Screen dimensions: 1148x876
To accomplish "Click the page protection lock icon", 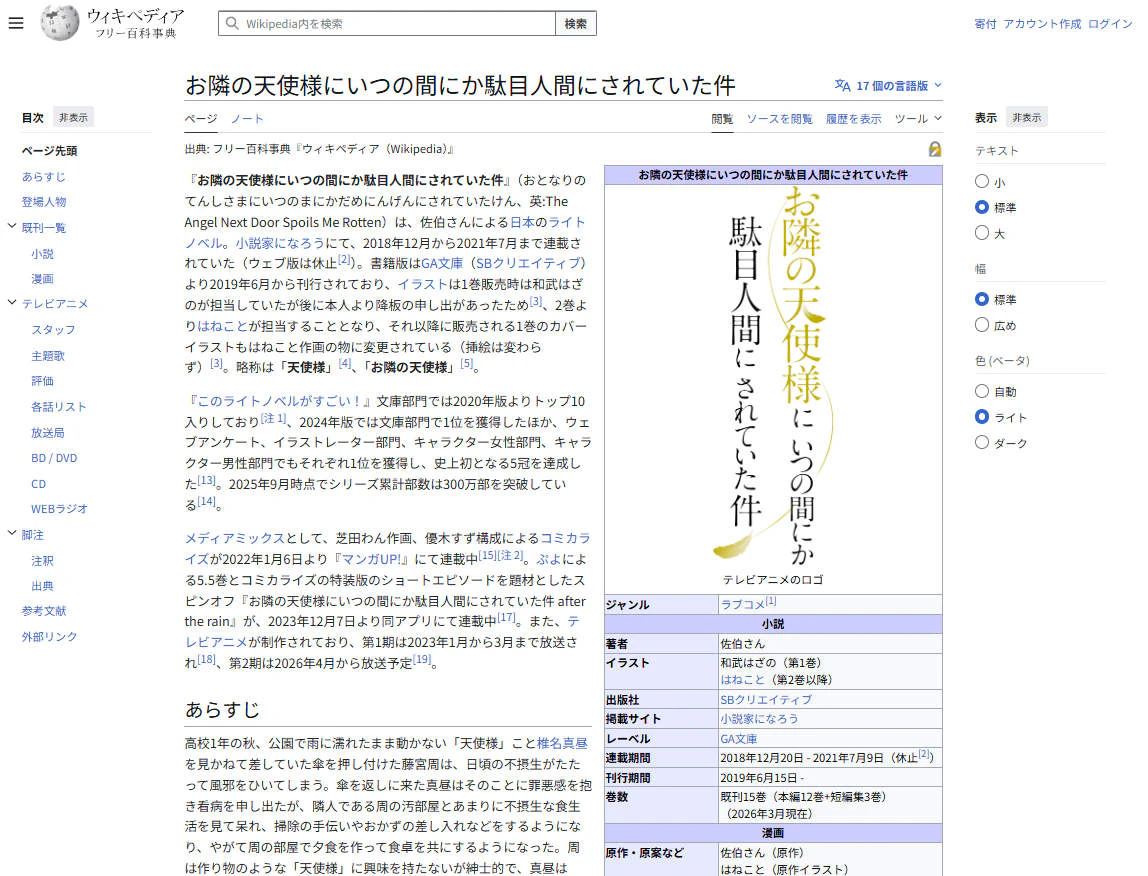I will tap(935, 149).
